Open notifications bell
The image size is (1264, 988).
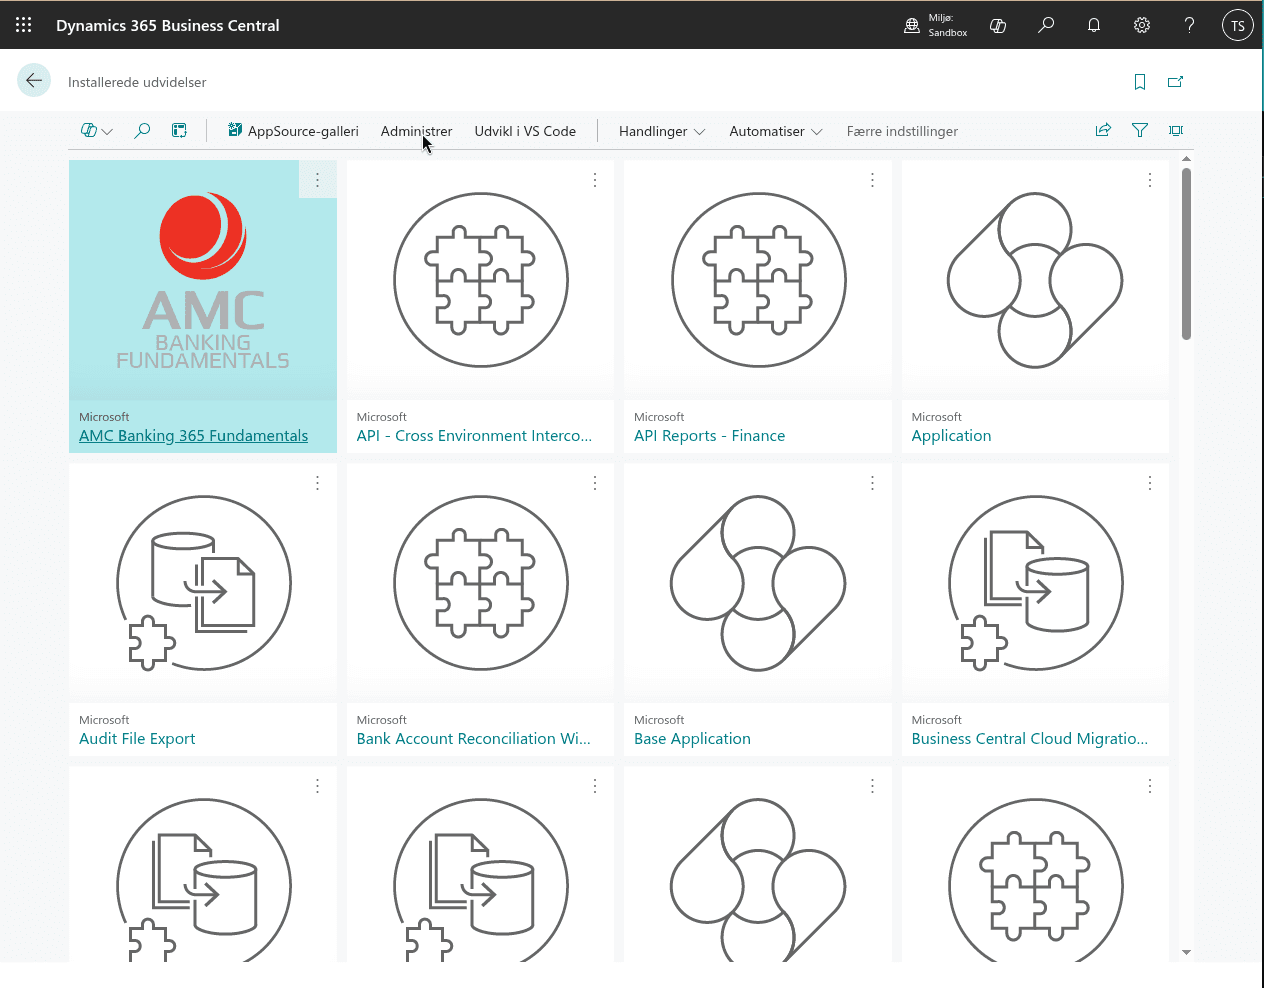click(x=1094, y=26)
